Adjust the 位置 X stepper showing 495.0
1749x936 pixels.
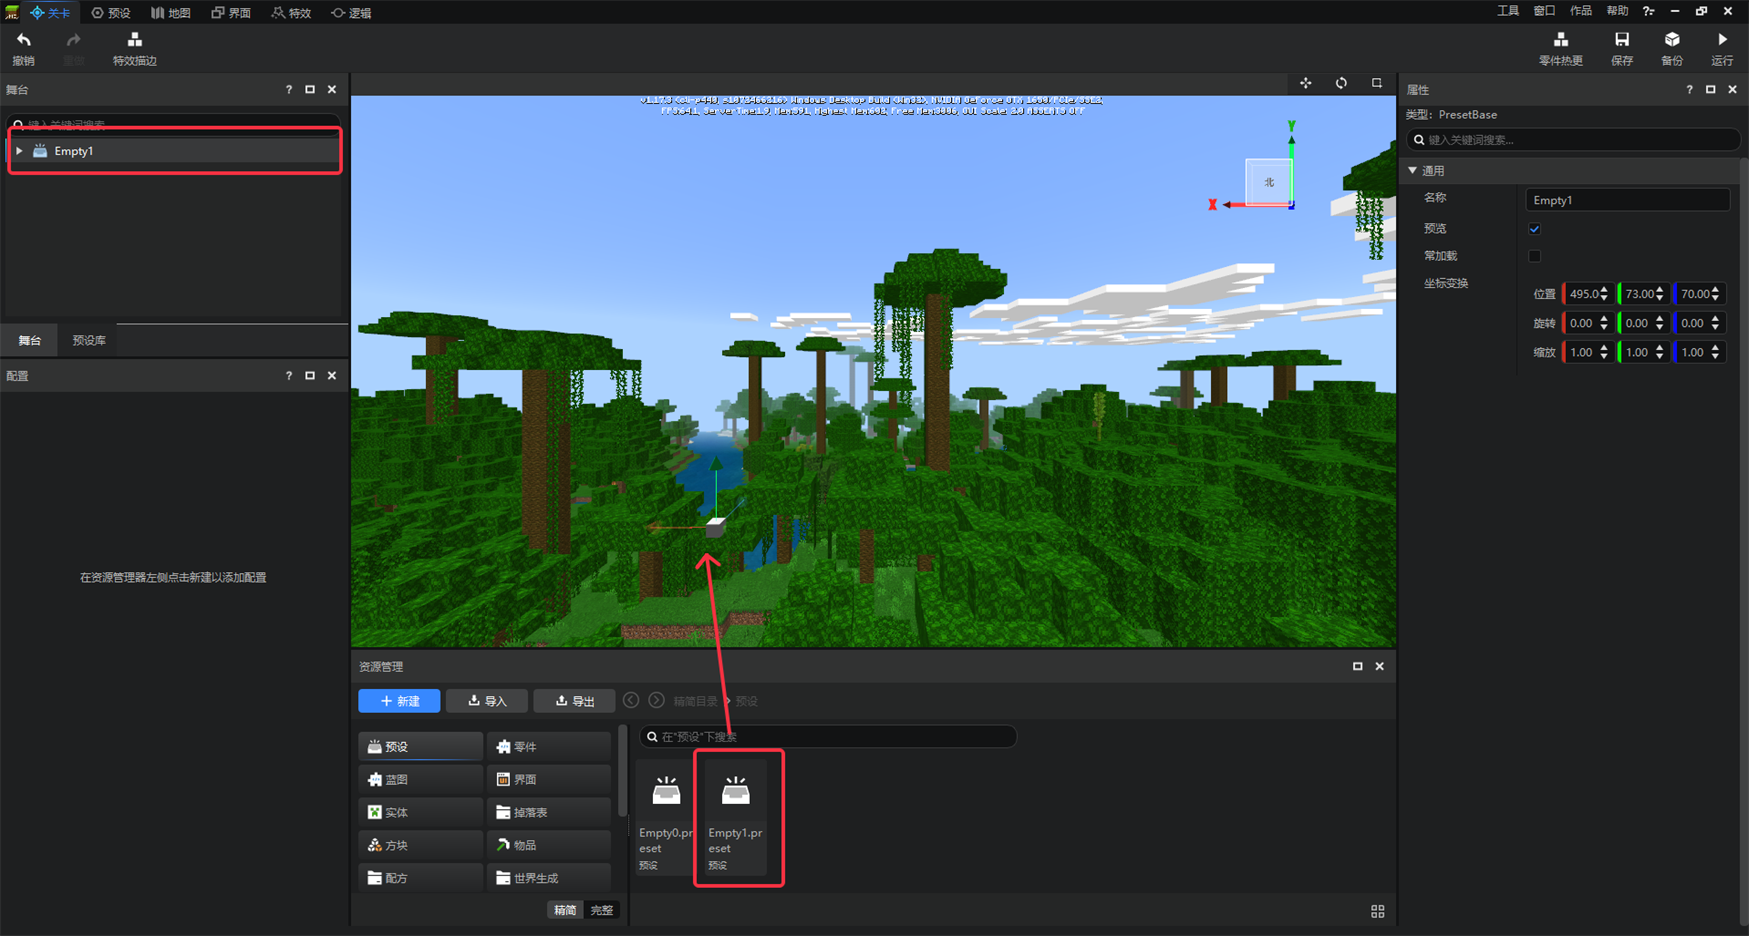[x=1604, y=294]
